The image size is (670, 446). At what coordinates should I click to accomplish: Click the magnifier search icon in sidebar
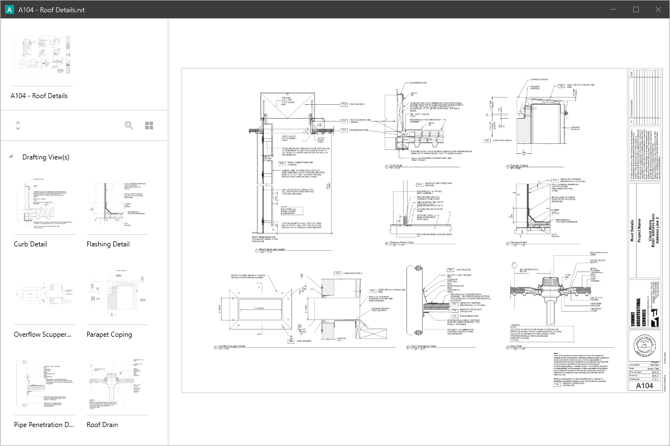[x=129, y=125]
